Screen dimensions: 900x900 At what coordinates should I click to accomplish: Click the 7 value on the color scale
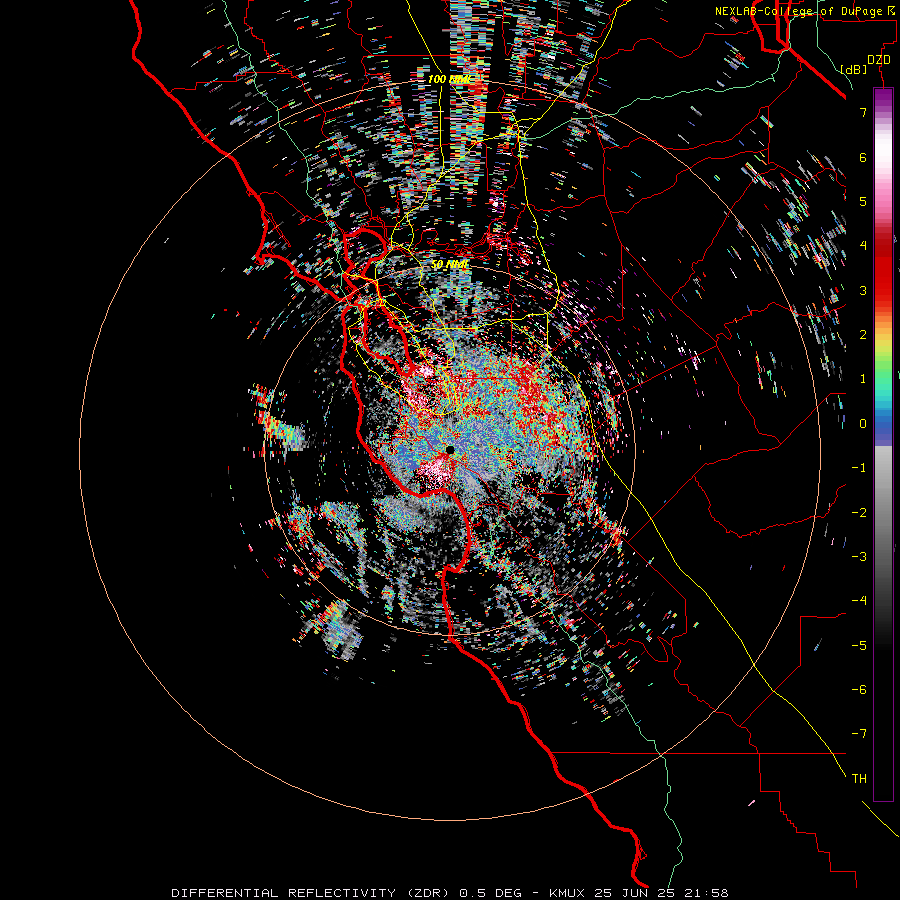[863, 112]
